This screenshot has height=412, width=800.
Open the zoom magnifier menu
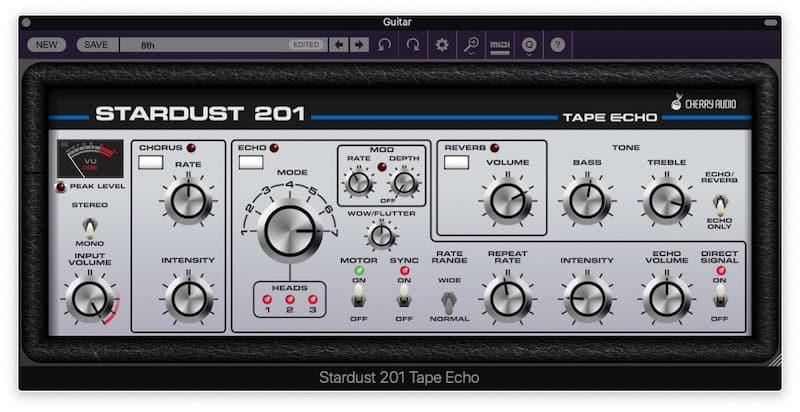(471, 45)
